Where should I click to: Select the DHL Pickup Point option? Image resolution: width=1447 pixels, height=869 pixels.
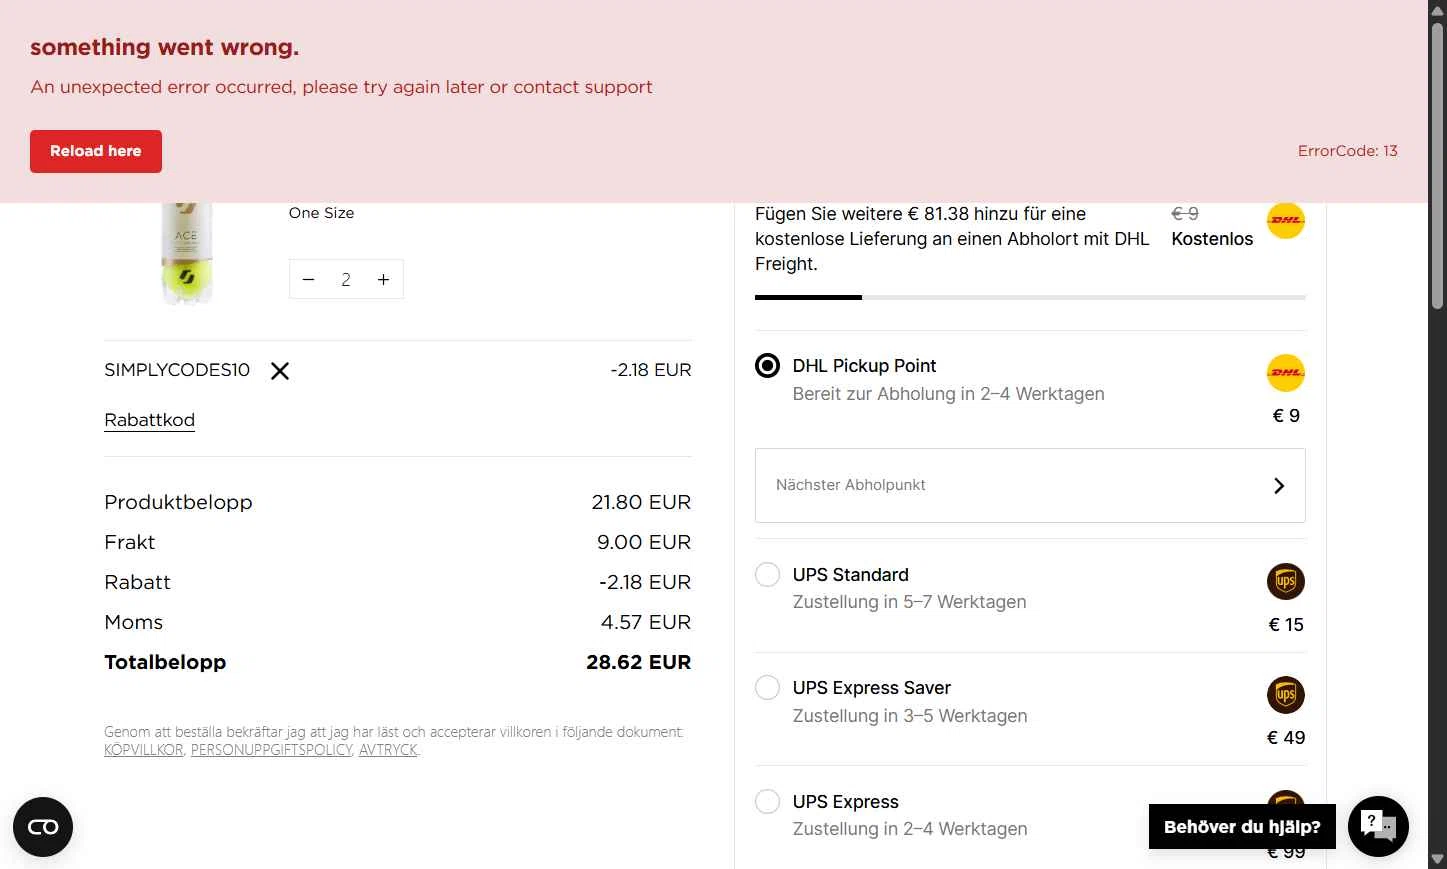point(767,366)
